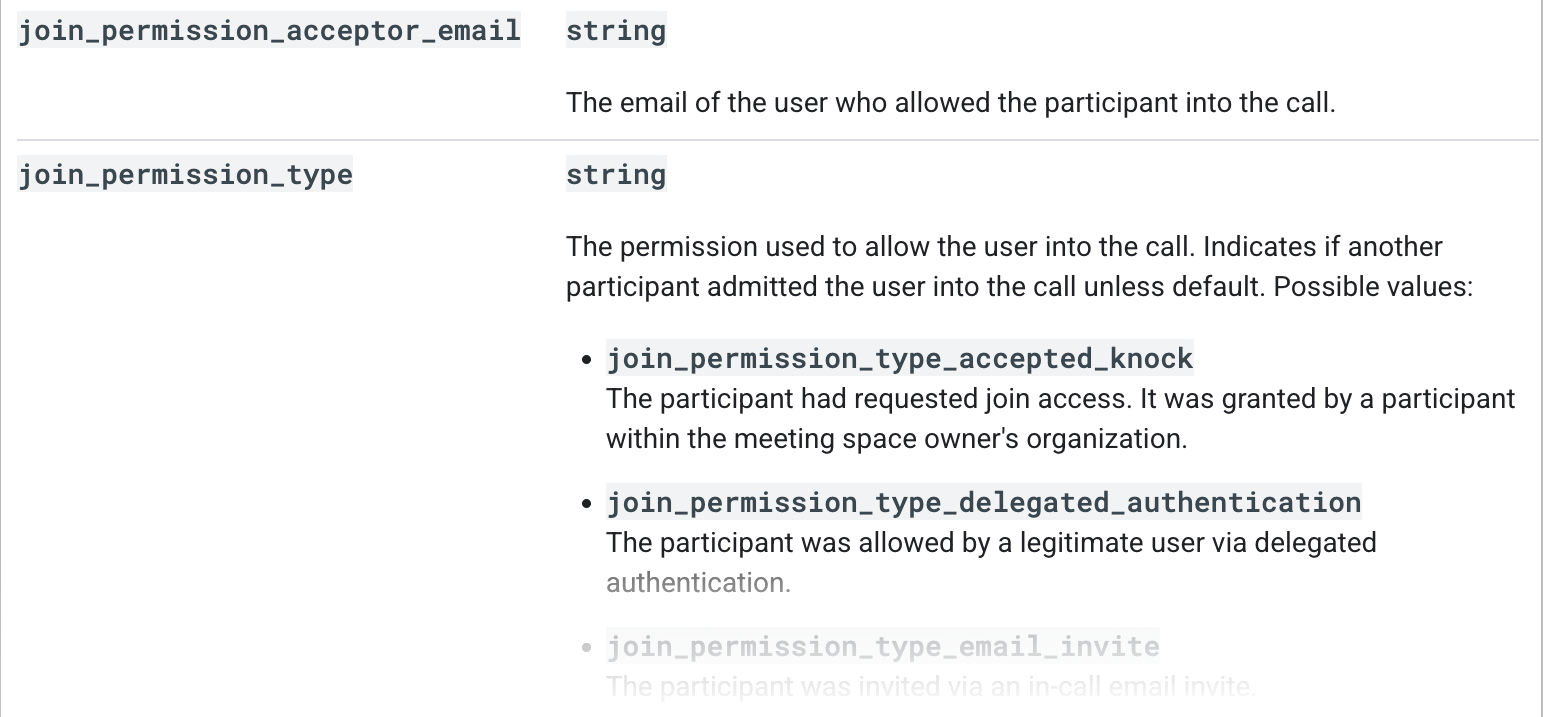This screenshot has height=717, width=1543.
Task: Click the faded join_permission_type_email_invite value
Action: 882,646
